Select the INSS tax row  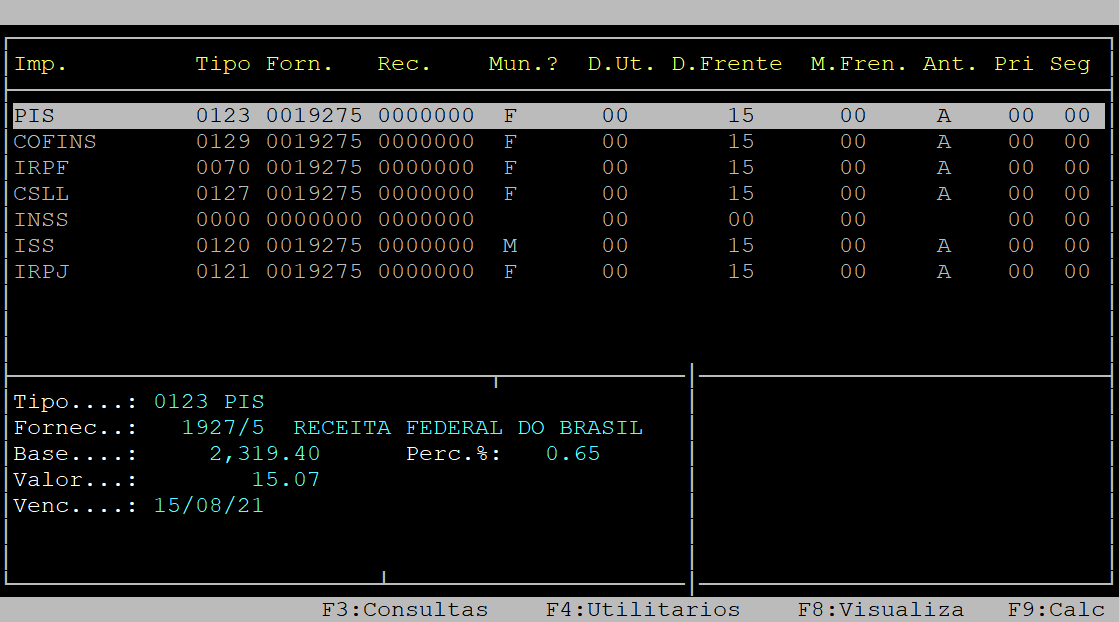41,220
